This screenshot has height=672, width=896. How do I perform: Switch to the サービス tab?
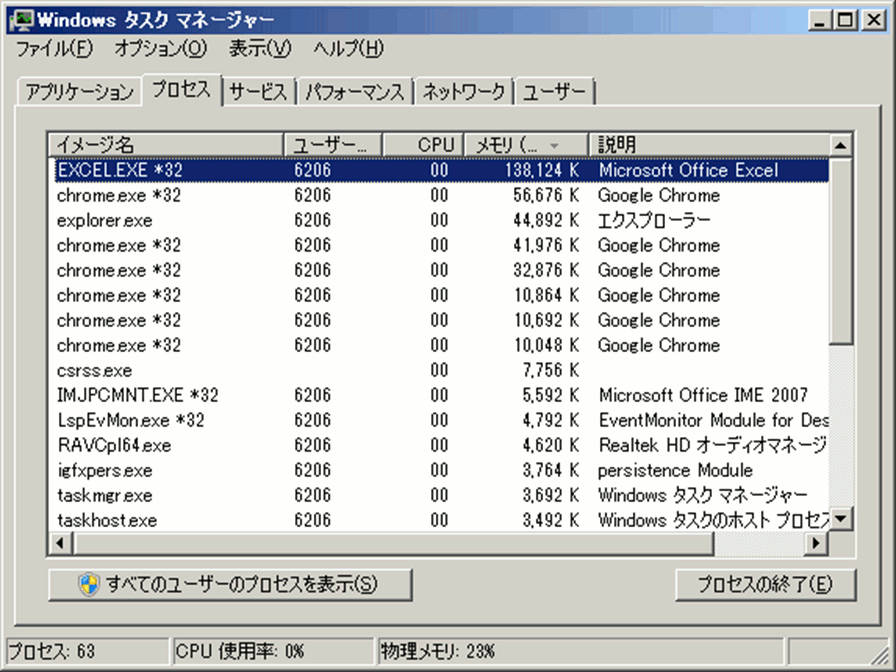point(258,91)
